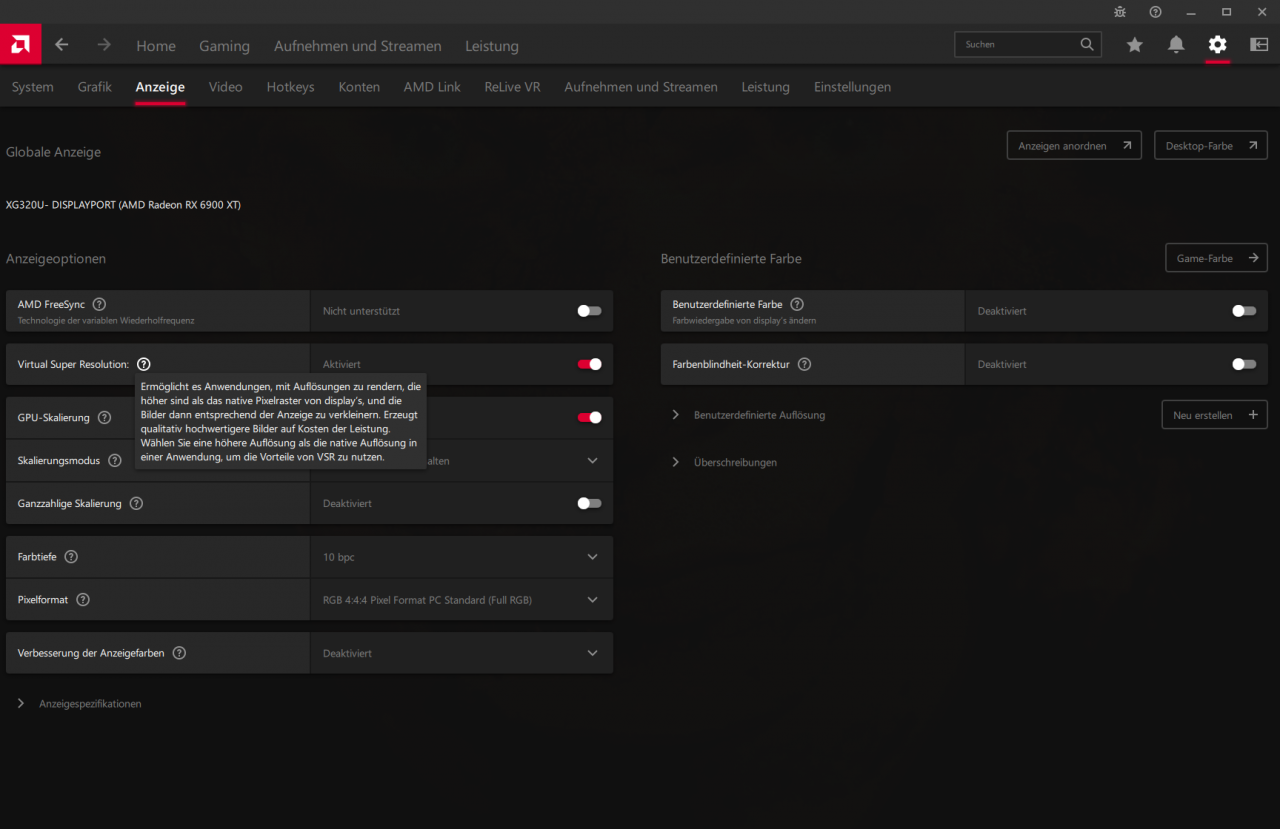
Task: Open settings gear icon
Action: pos(1217,45)
